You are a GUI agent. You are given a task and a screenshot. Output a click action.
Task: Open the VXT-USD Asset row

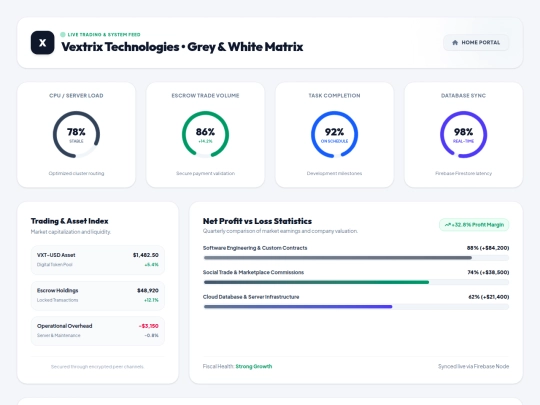[x=98, y=260]
